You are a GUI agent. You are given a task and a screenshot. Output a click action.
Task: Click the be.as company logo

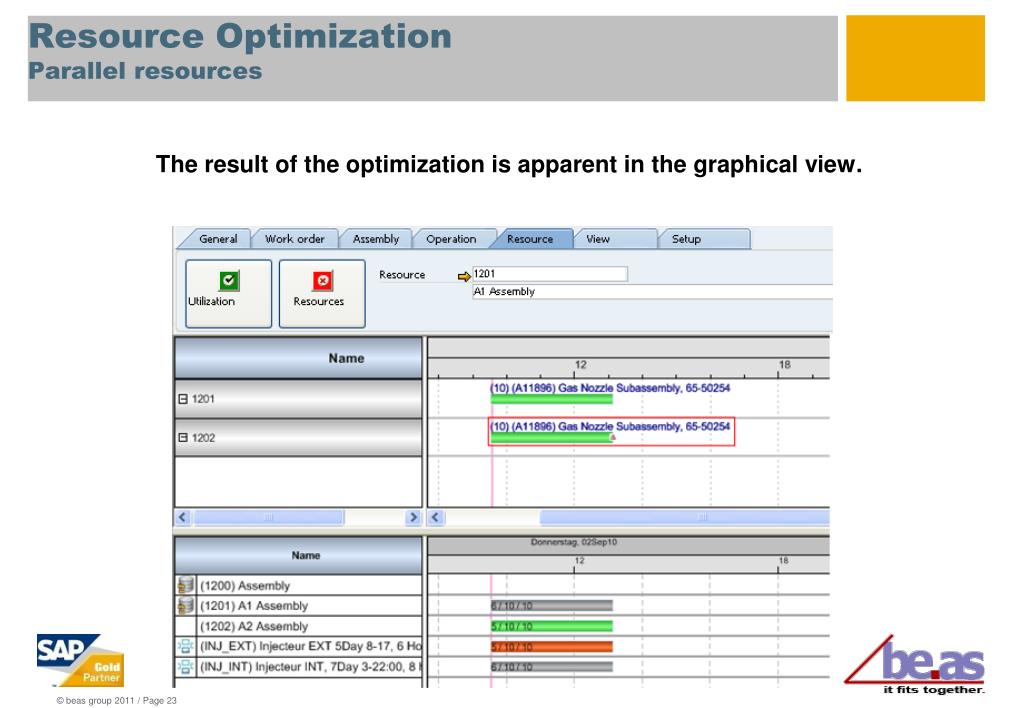(914, 663)
